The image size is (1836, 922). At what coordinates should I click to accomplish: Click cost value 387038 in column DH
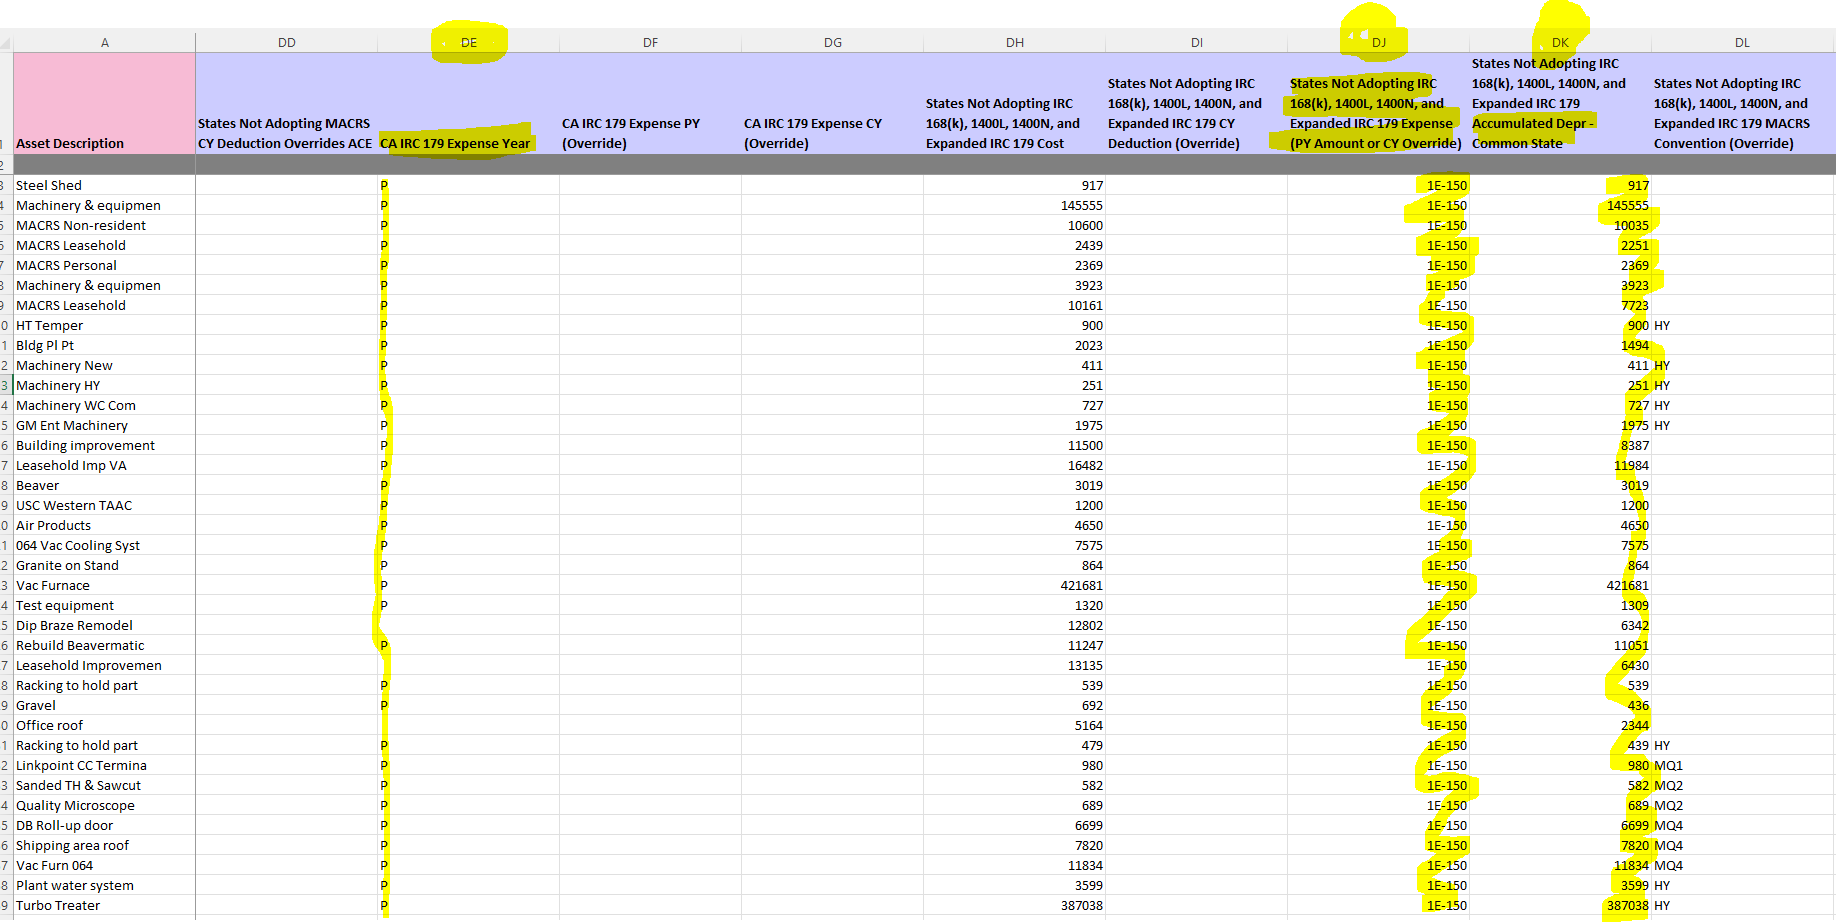pyautogui.click(x=1014, y=905)
